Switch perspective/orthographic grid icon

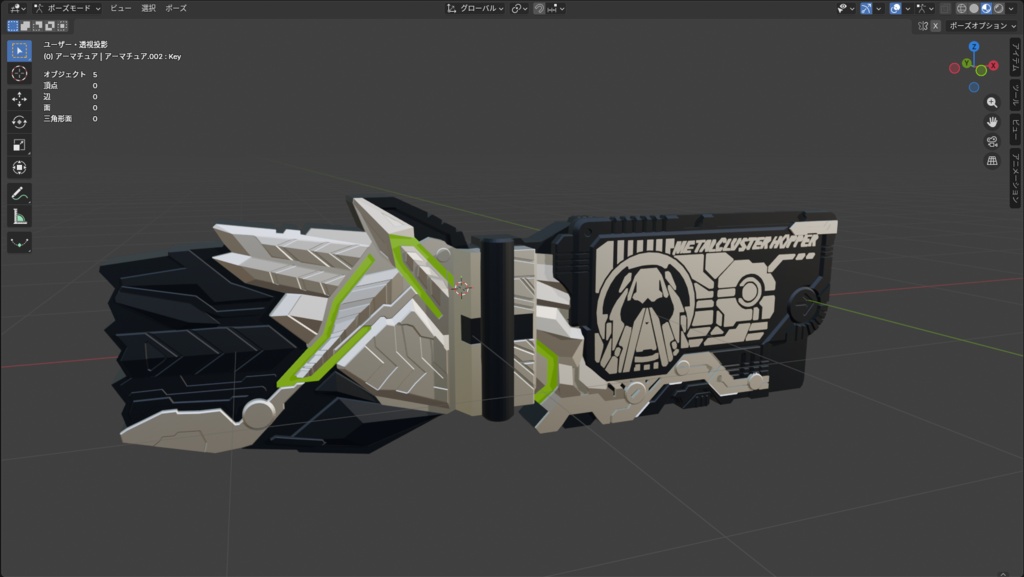(x=992, y=161)
